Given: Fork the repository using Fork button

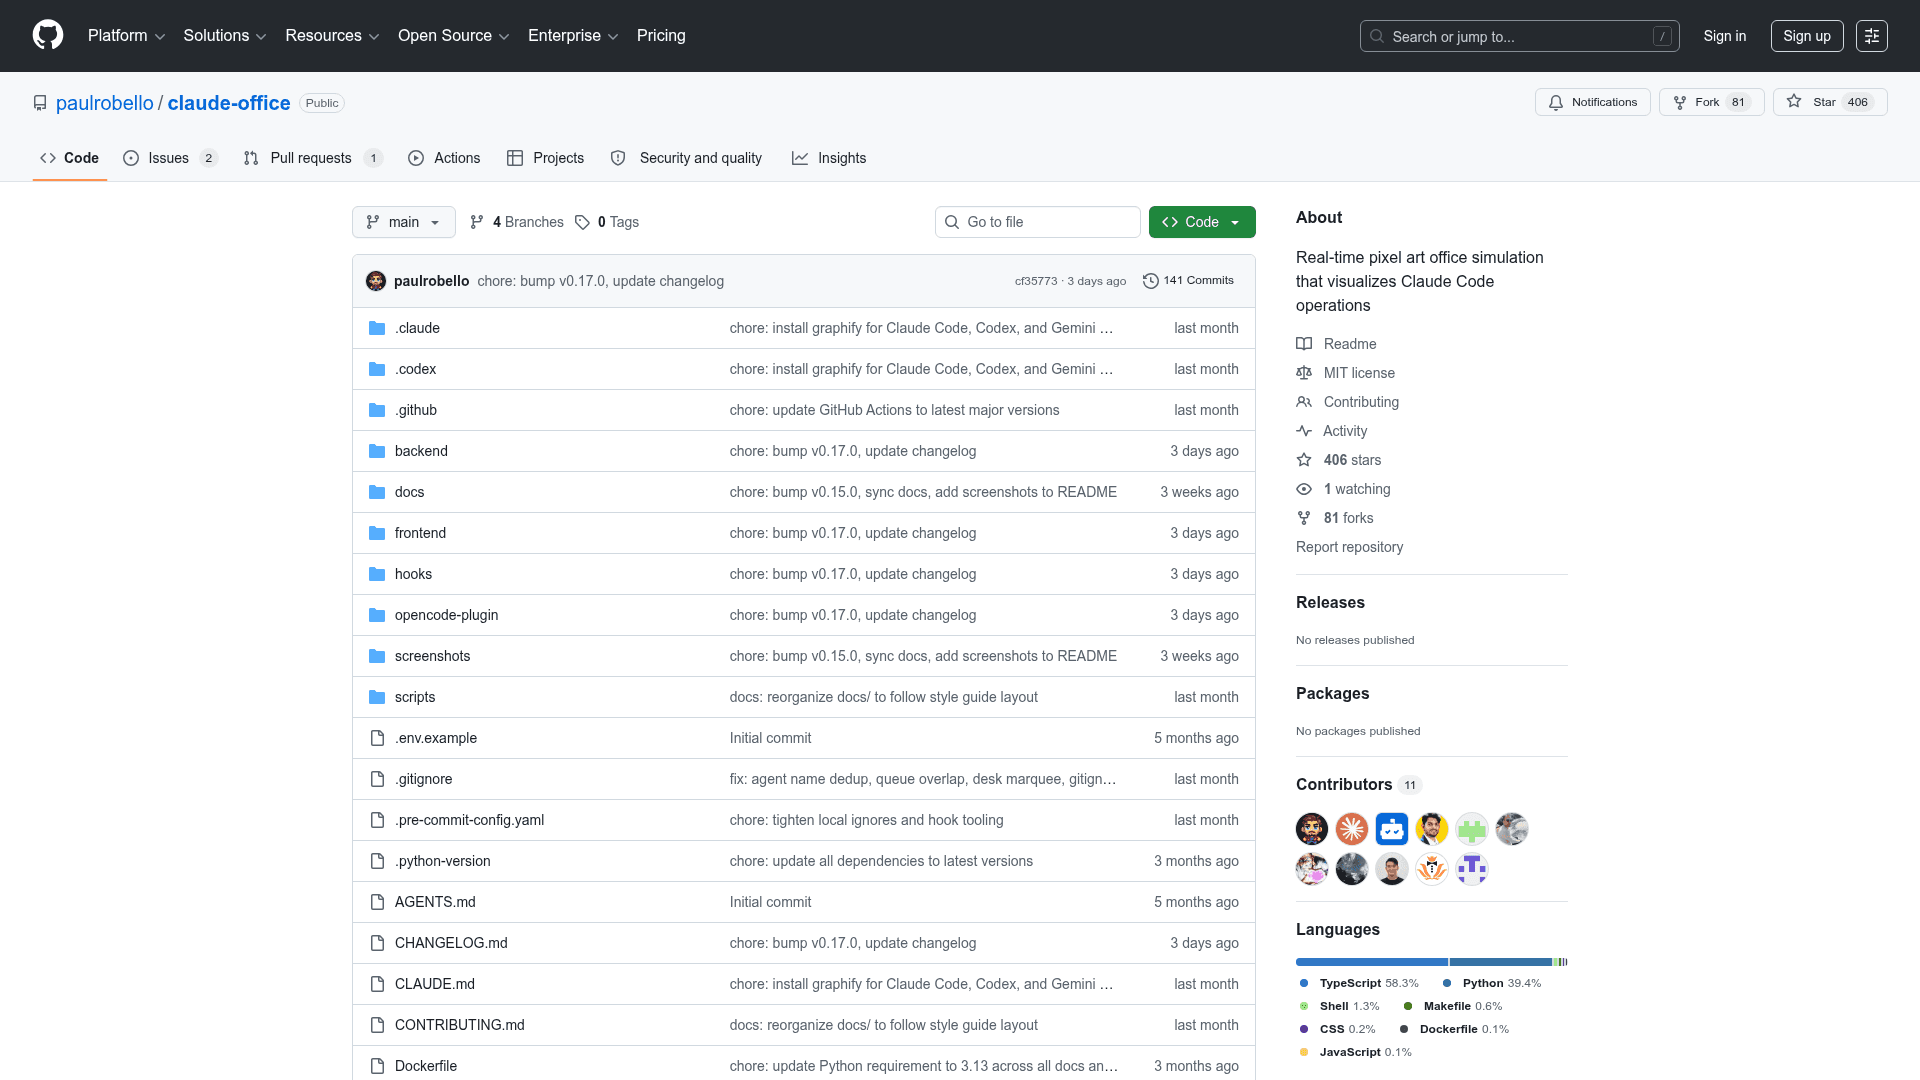Looking at the screenshot, I should pos(1711,102).
